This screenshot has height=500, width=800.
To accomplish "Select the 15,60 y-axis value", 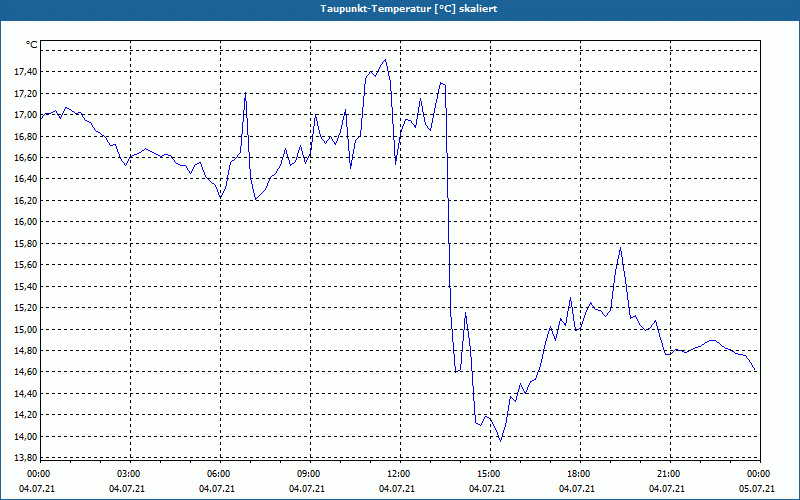I will point(26,265).
